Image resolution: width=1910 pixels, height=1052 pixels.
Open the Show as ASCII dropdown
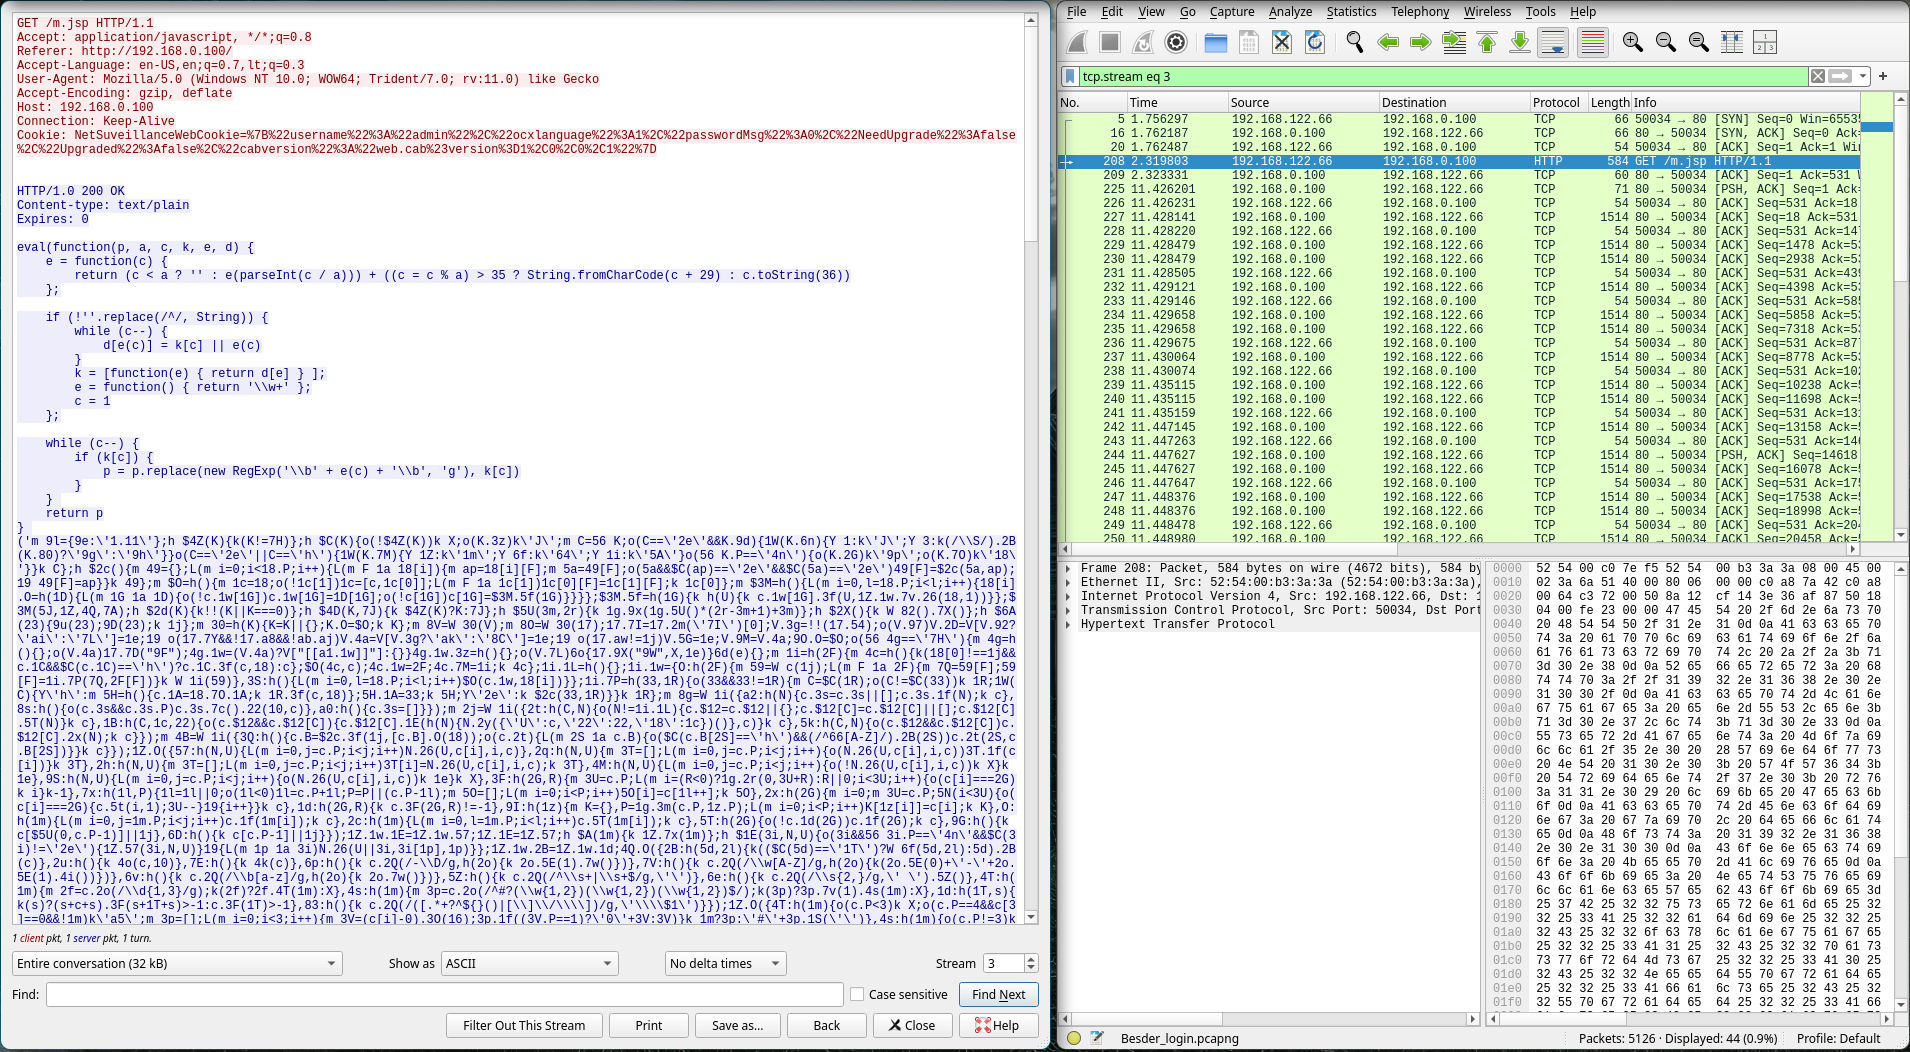pyautogui.click(x=530, y=963)
